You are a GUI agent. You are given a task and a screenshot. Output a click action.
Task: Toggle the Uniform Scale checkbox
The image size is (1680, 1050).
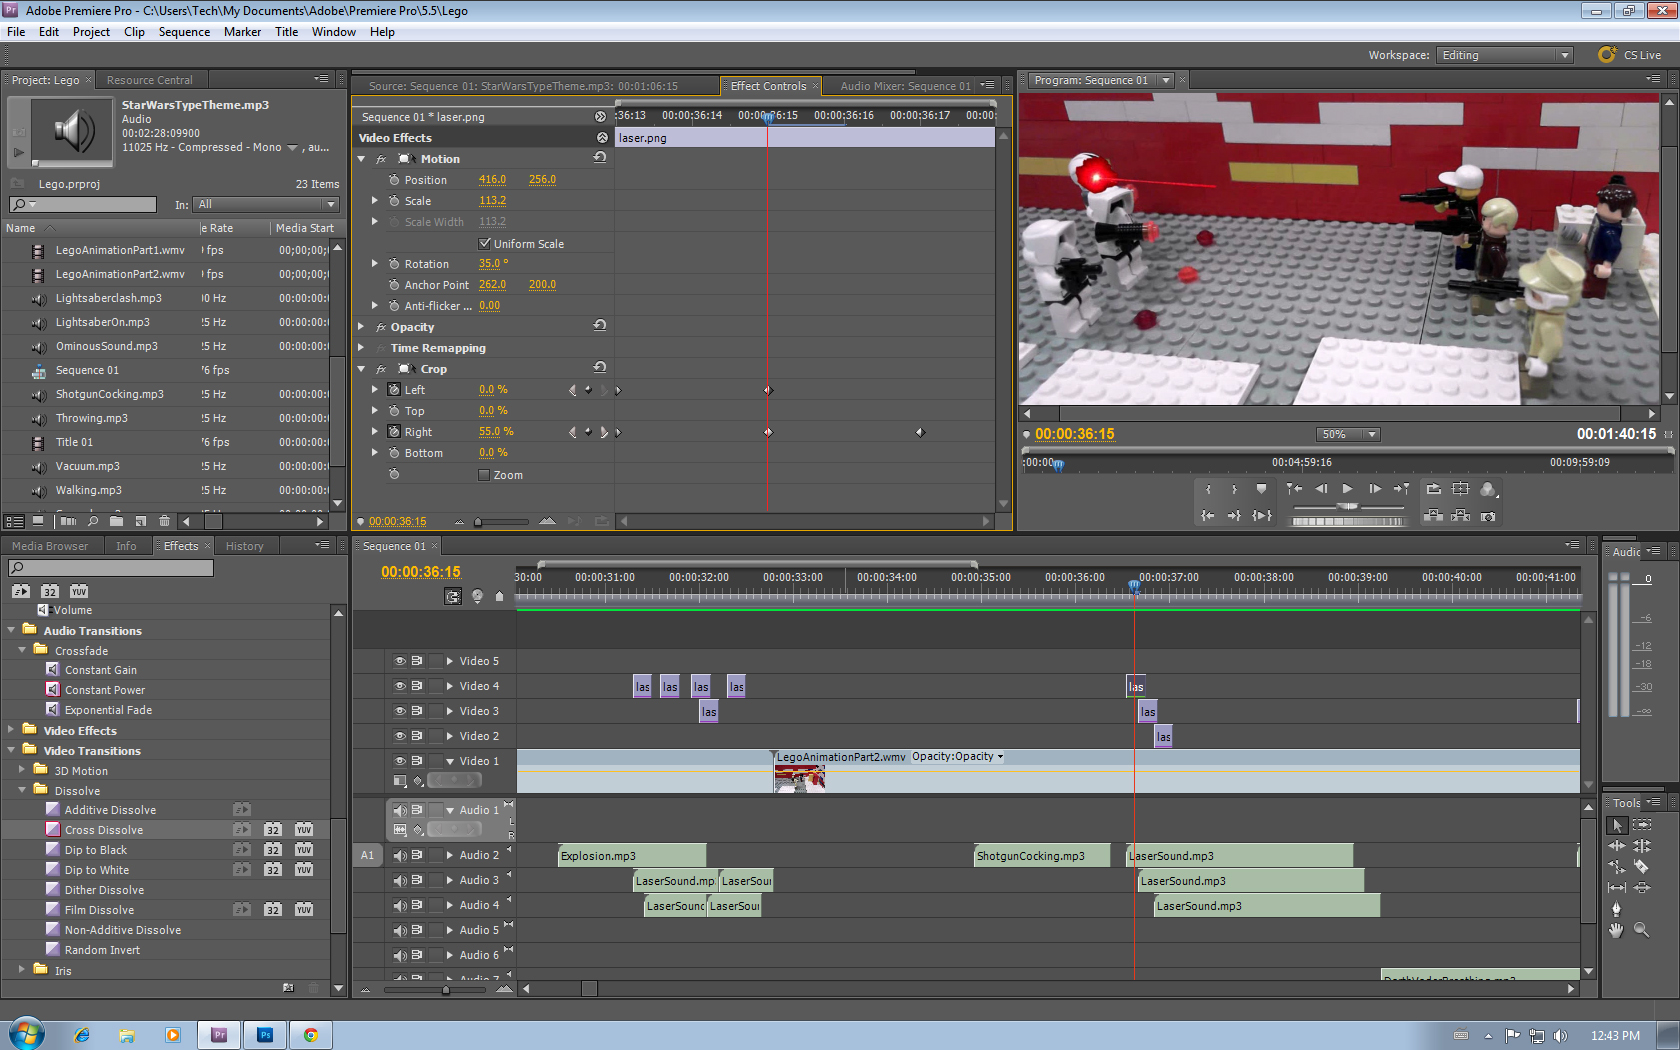click(x=485, y=243)
